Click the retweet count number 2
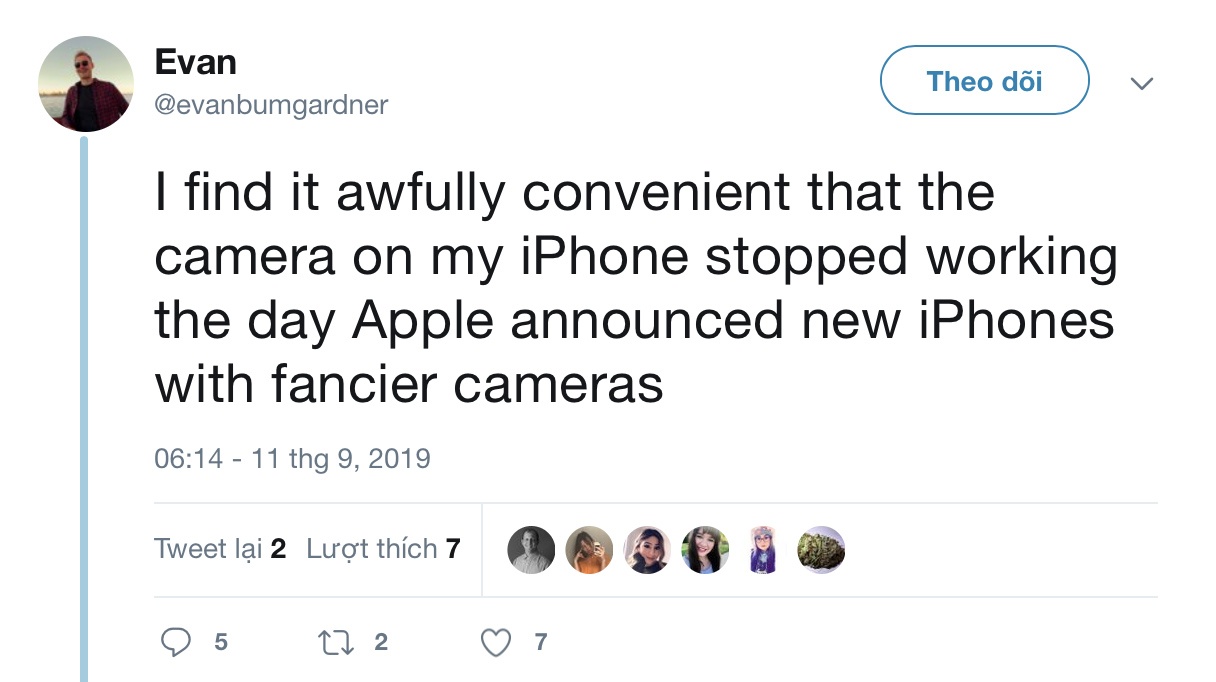 (380, 643)
